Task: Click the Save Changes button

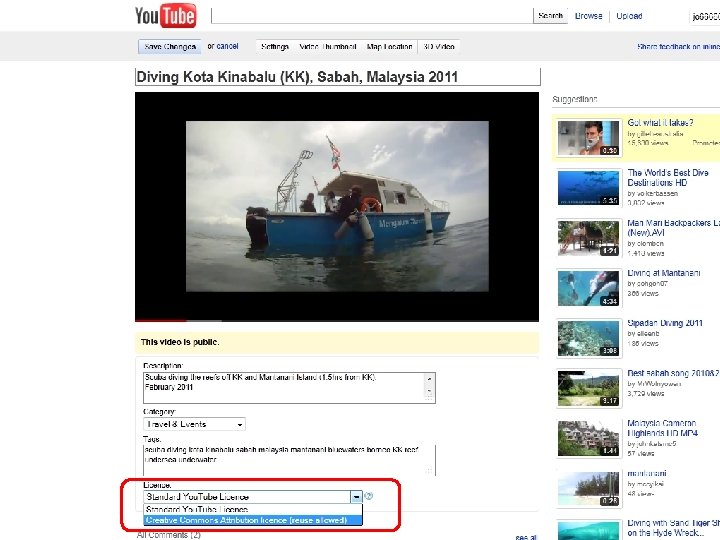Action: 169,47
